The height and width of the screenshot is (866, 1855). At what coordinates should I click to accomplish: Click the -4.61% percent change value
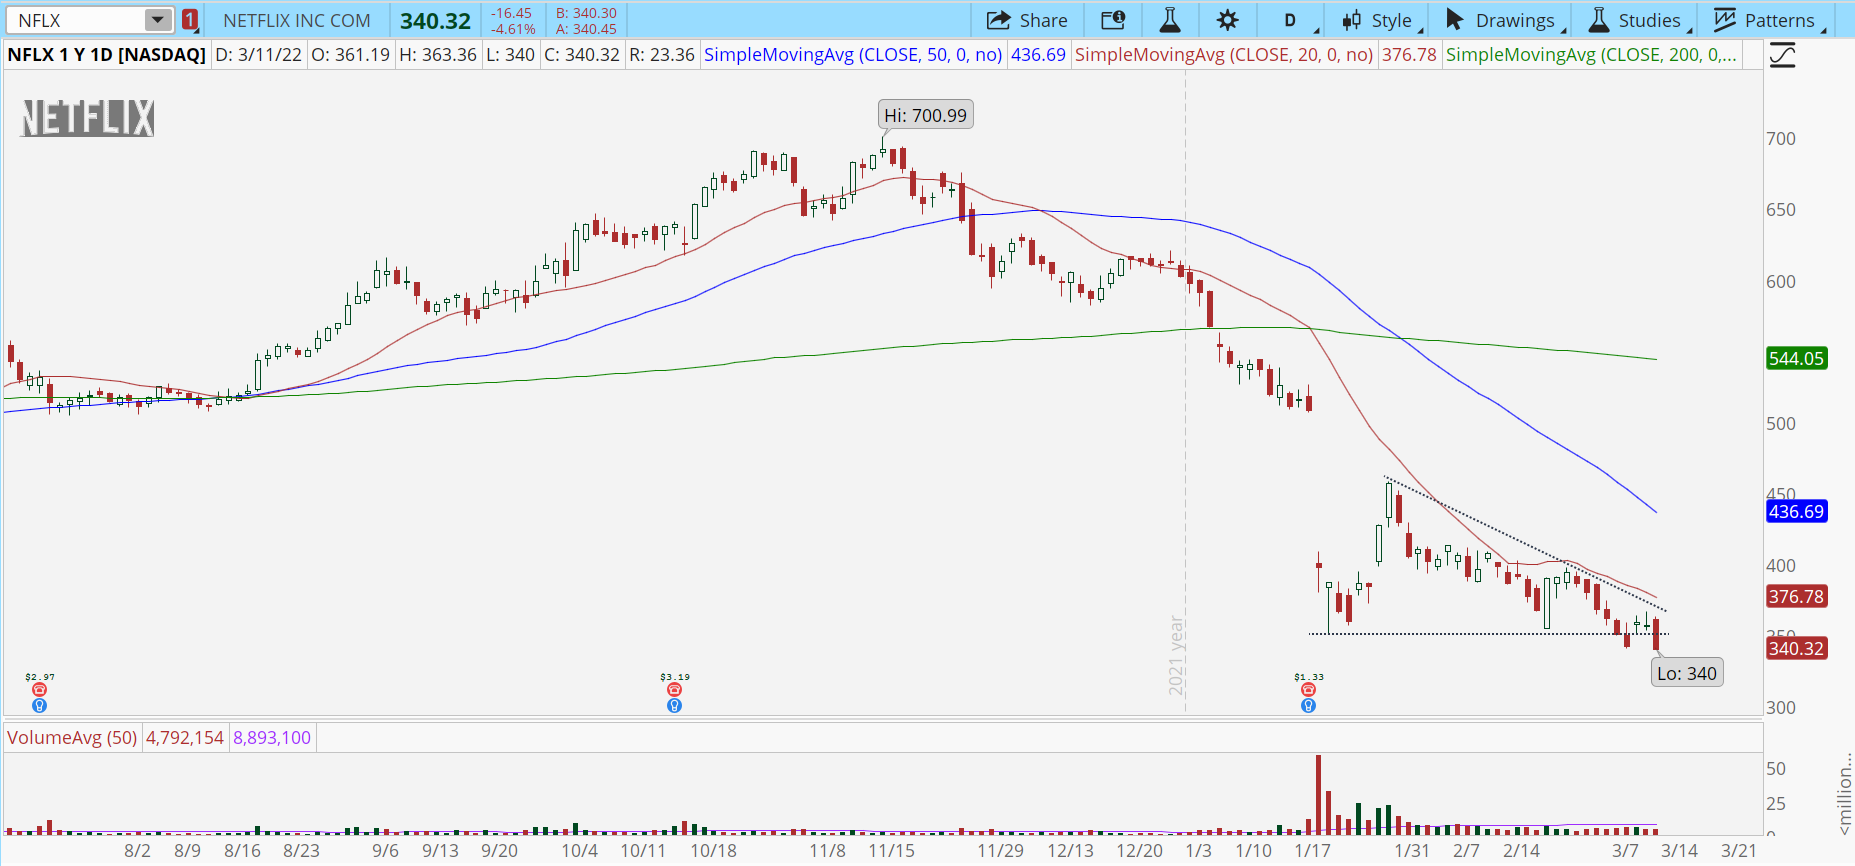[513, 29]
